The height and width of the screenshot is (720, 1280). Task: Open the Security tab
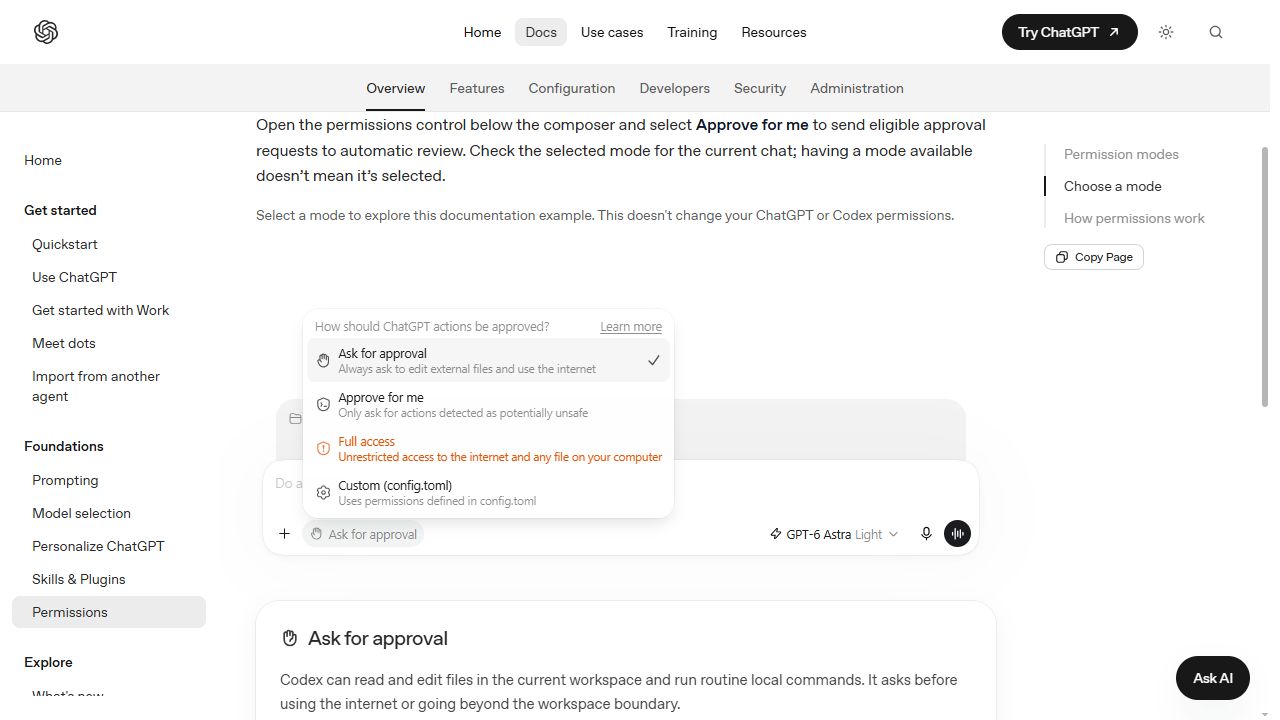760,88
